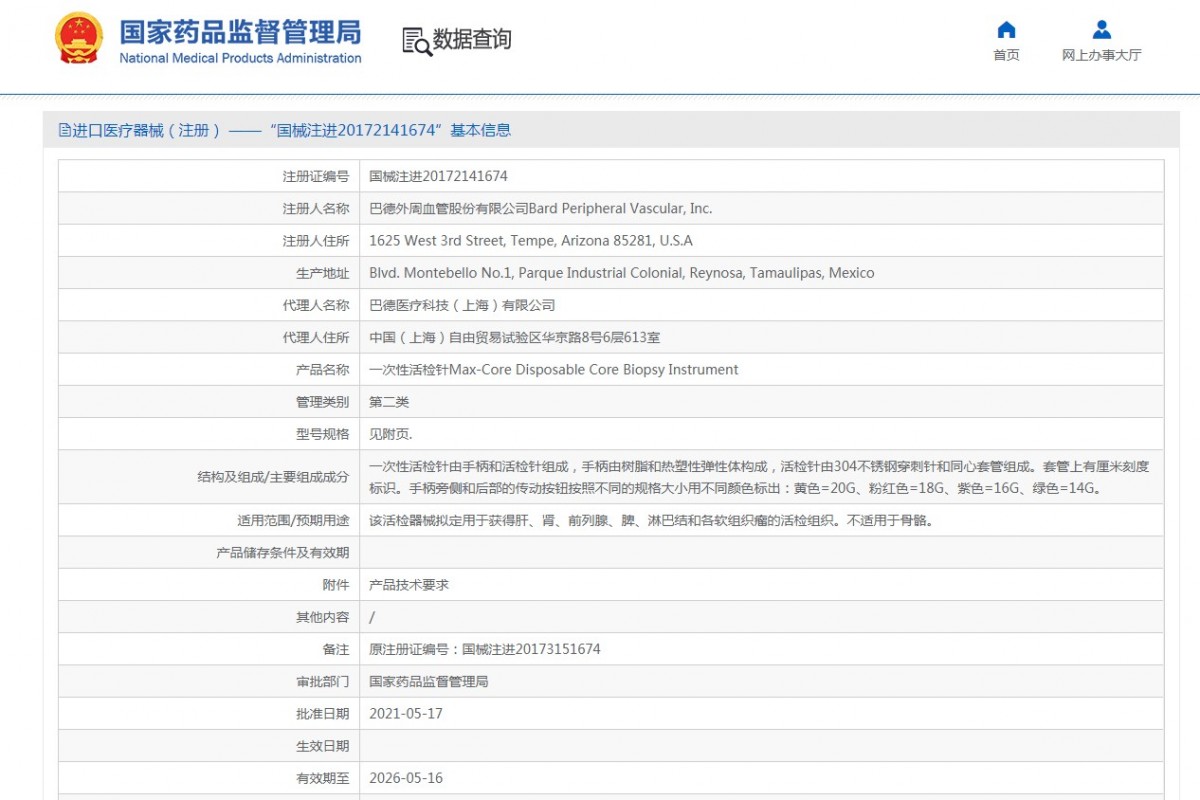Image resolution: width=1200 pixels, height=800 pixels.
Task: Click the 注册证编号 label
Action: click(316, 176)
